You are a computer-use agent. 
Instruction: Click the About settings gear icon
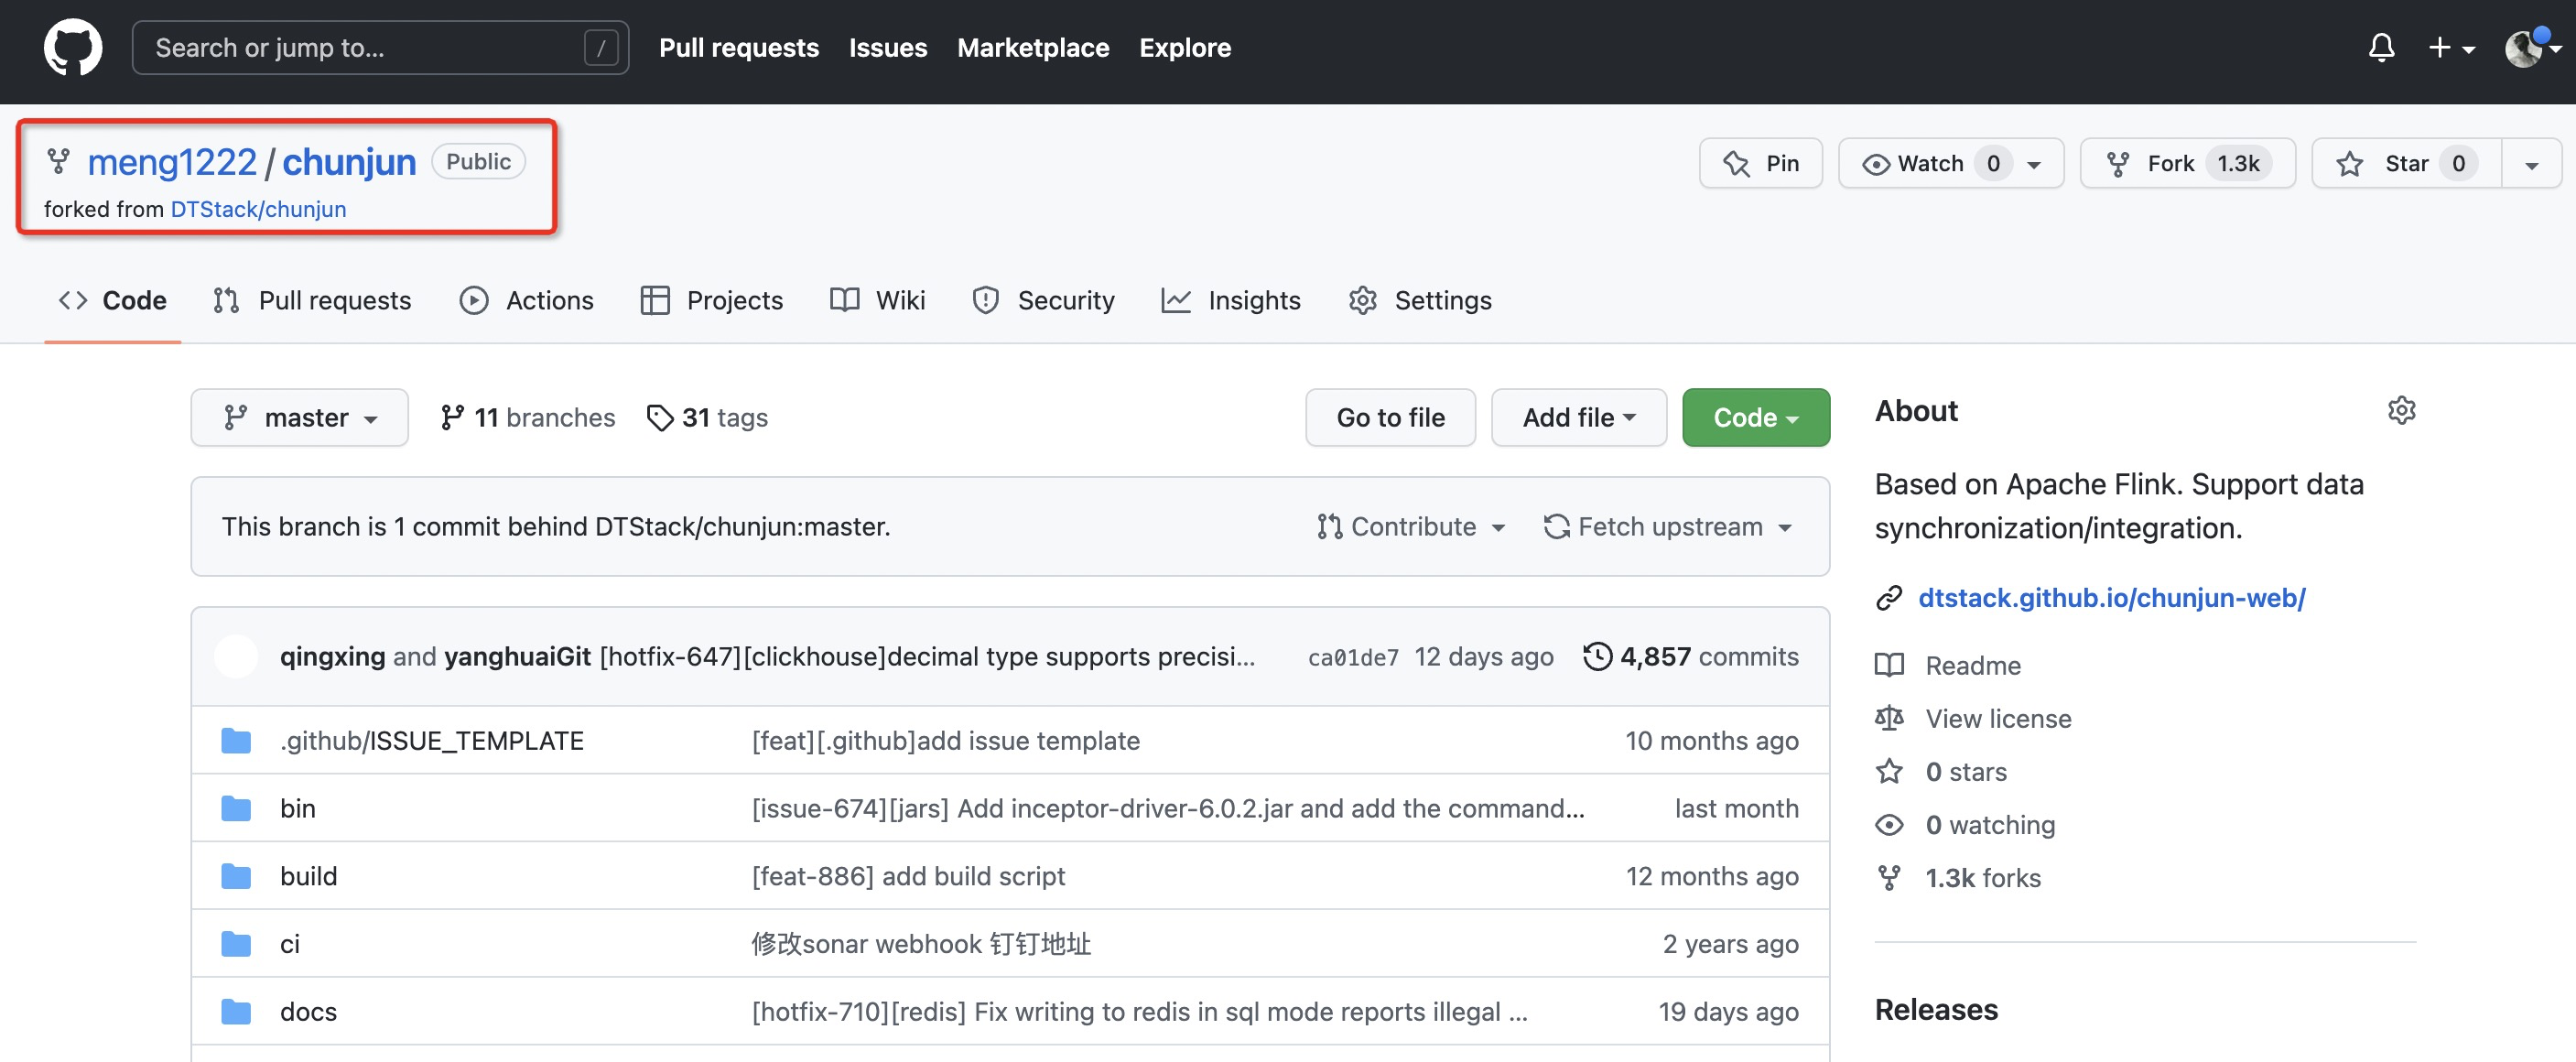pos(2401,411)
